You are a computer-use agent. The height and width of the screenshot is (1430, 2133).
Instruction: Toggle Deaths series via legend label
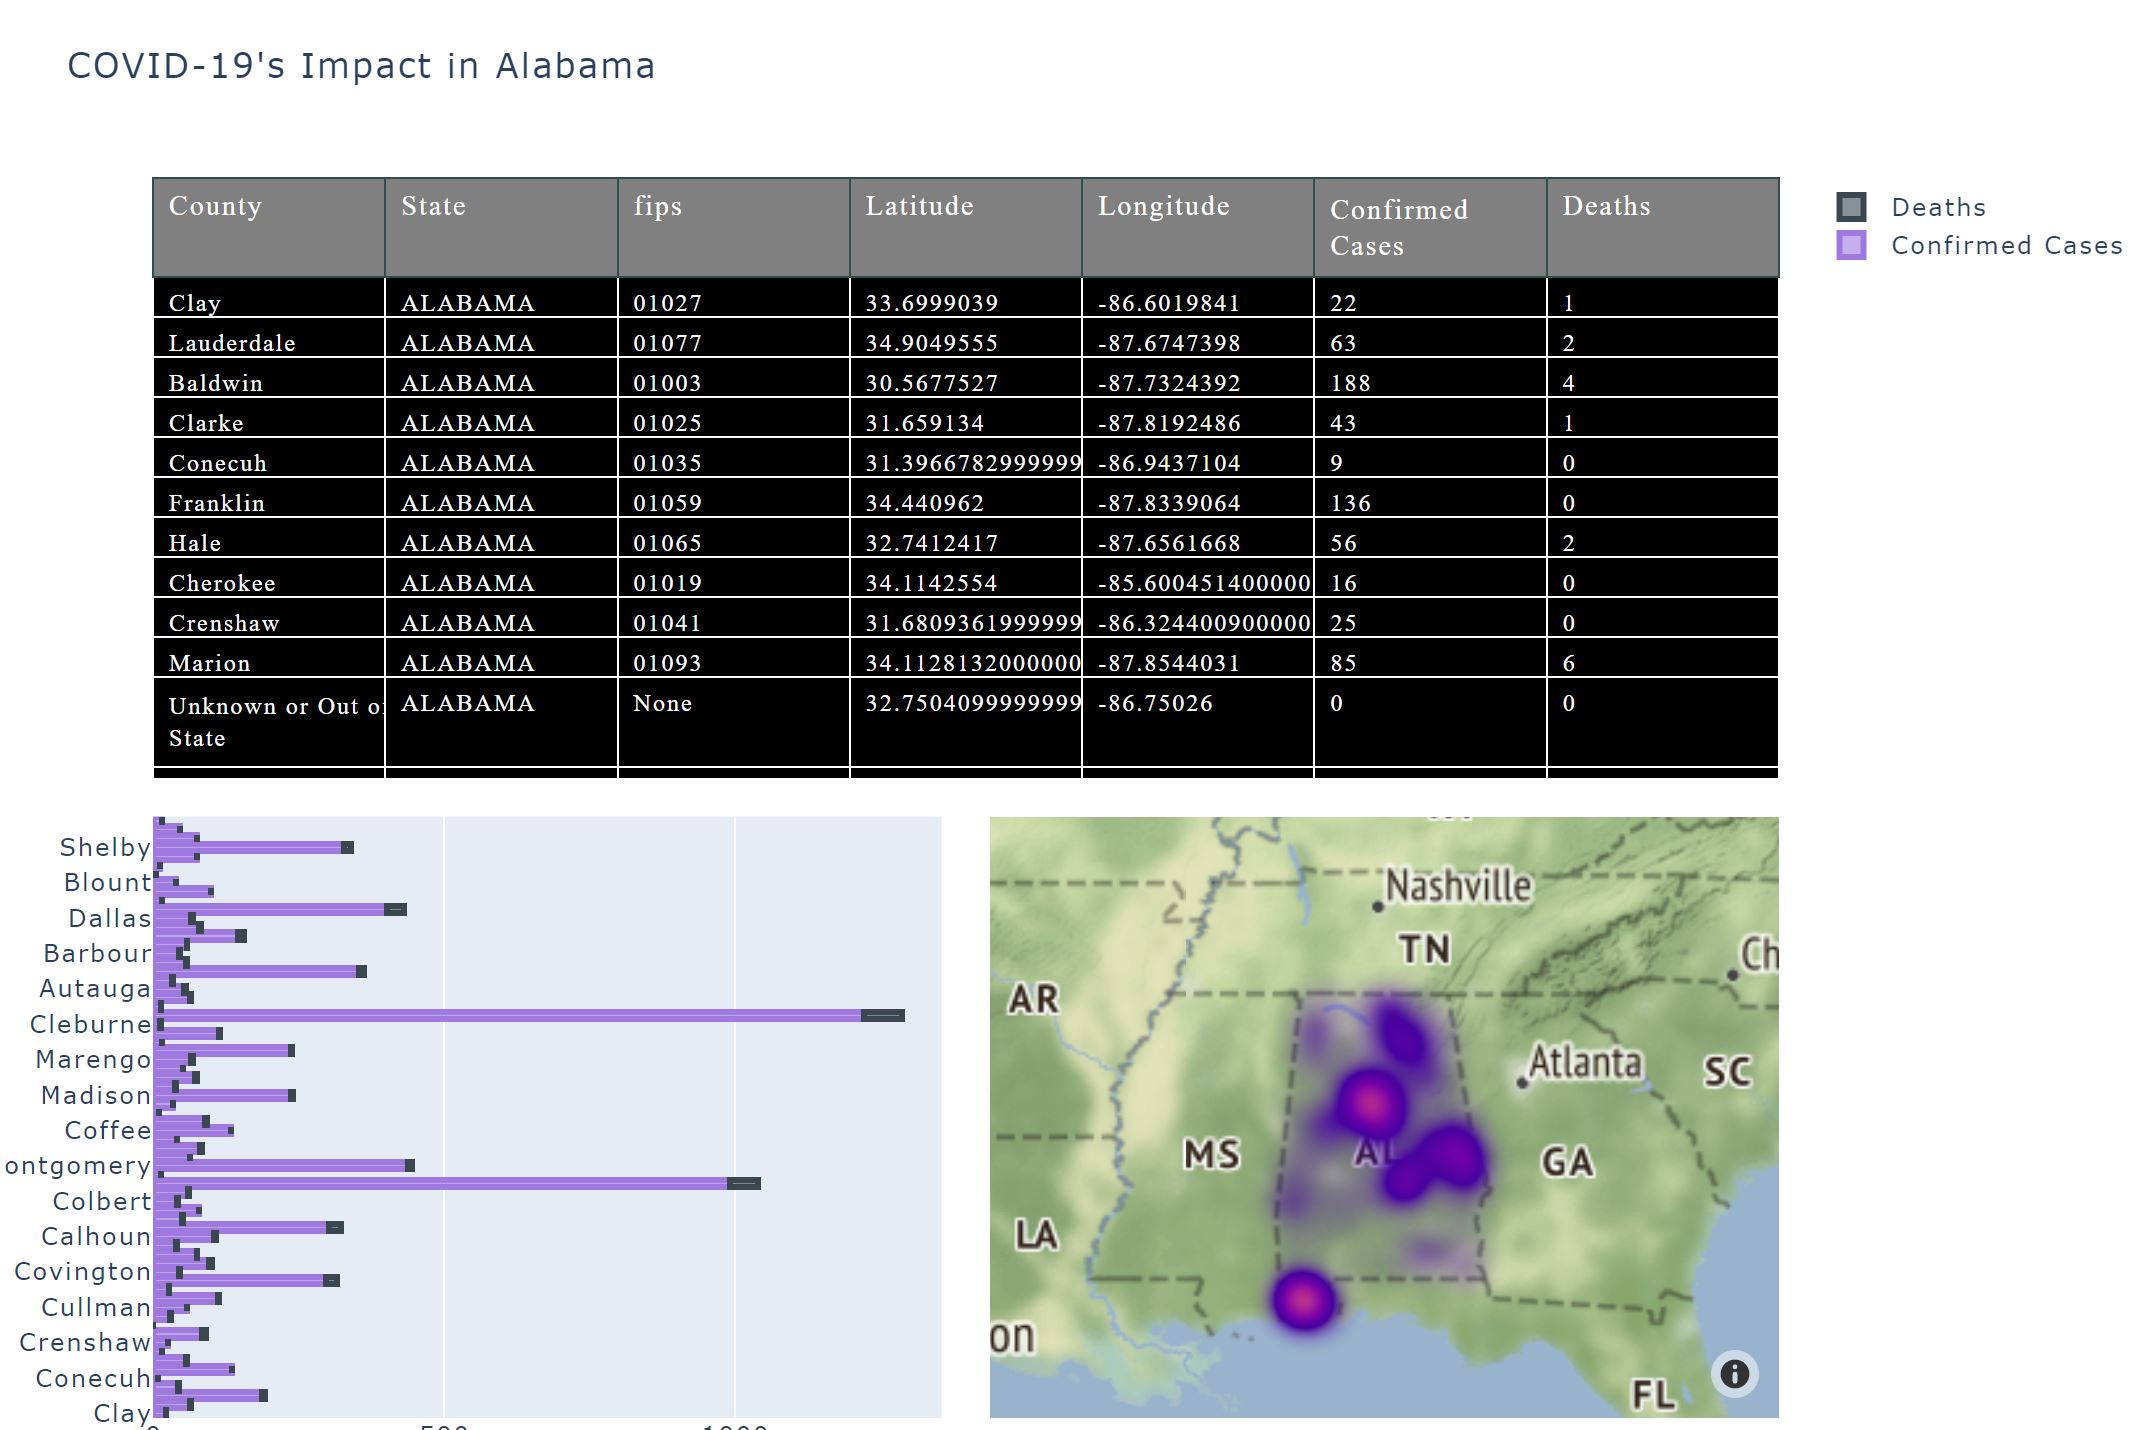click(1938, 207)
